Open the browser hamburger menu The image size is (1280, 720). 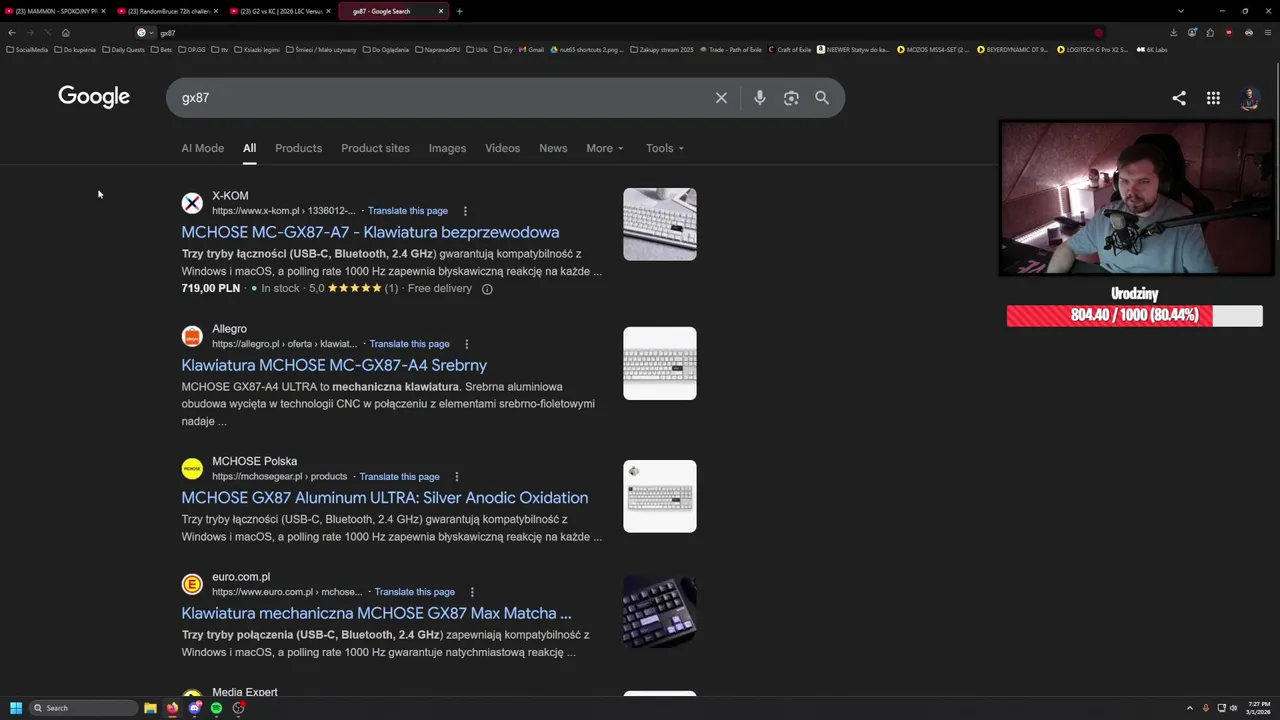tap(1267, 32)
